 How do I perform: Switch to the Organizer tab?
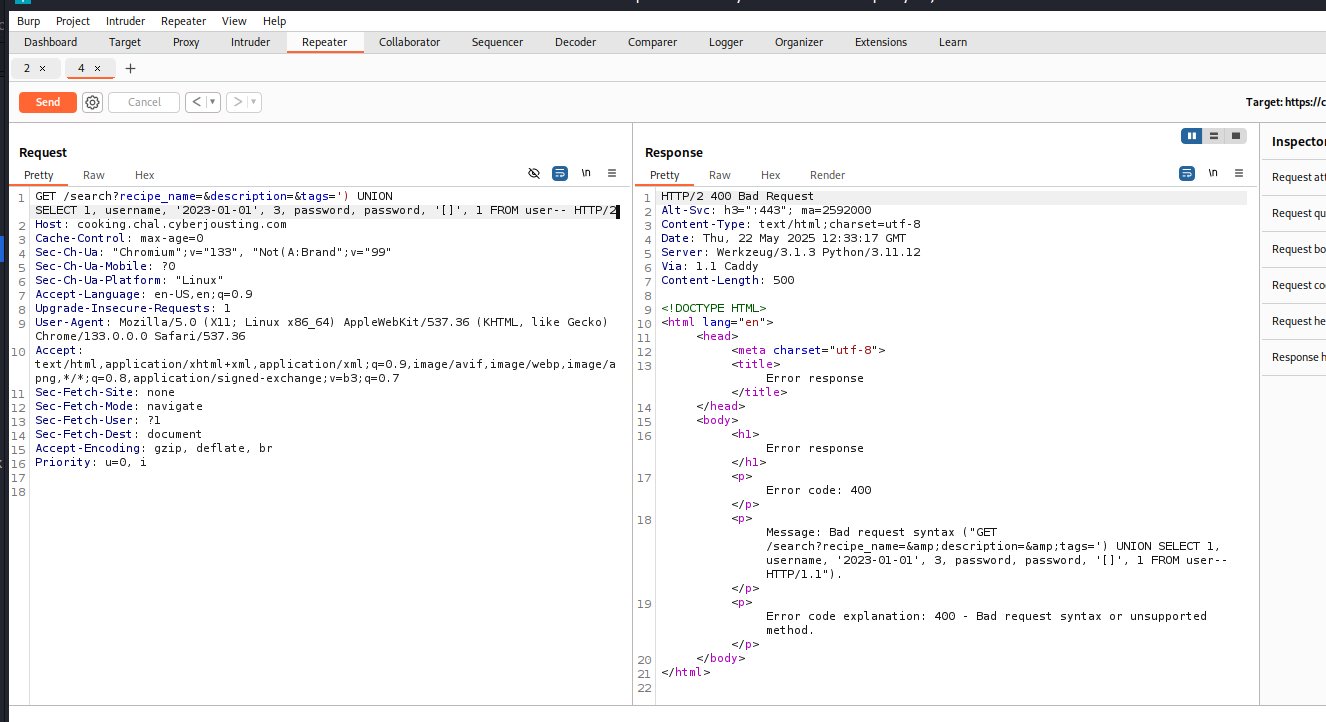pos(799,42)
